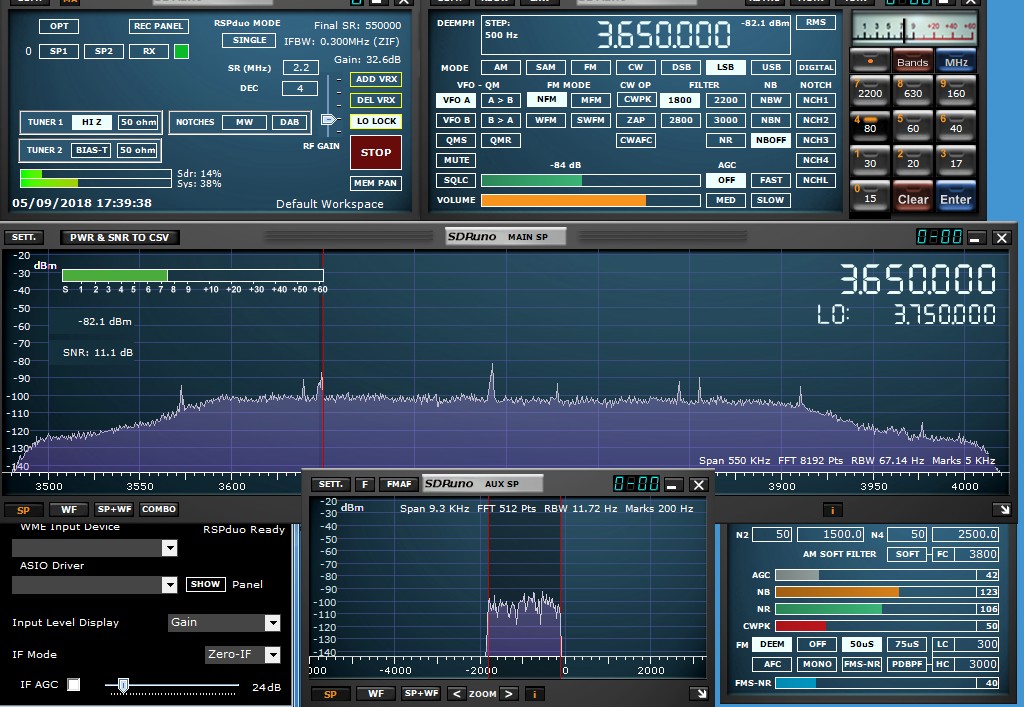Select the 30 m band key

pos(870,160)
